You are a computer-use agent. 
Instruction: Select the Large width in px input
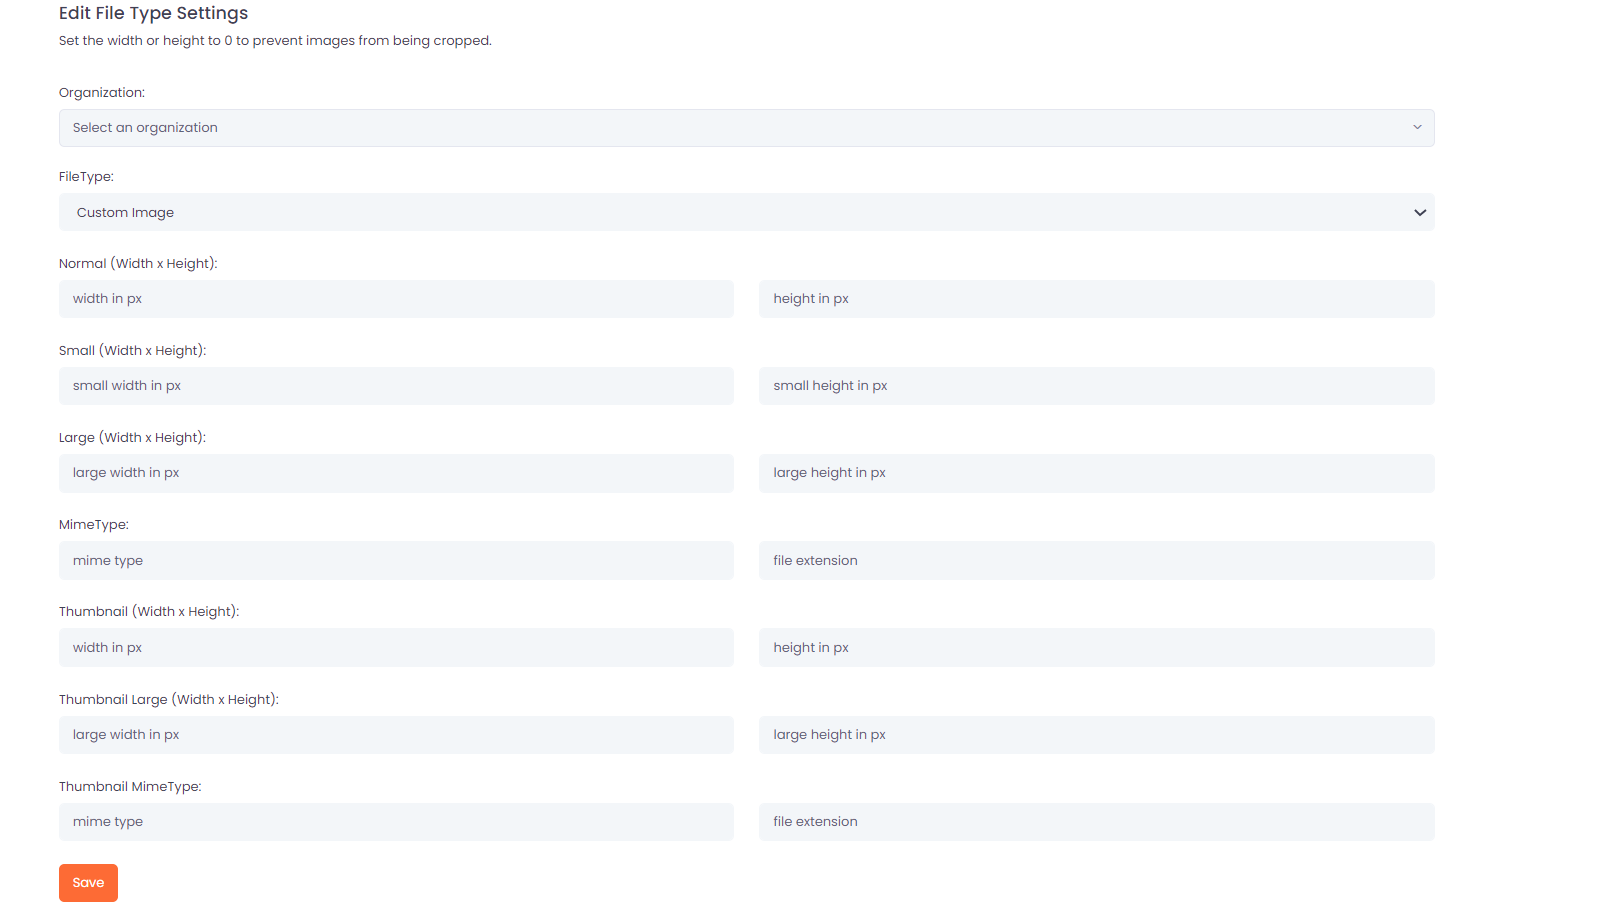tap(396, 473)
